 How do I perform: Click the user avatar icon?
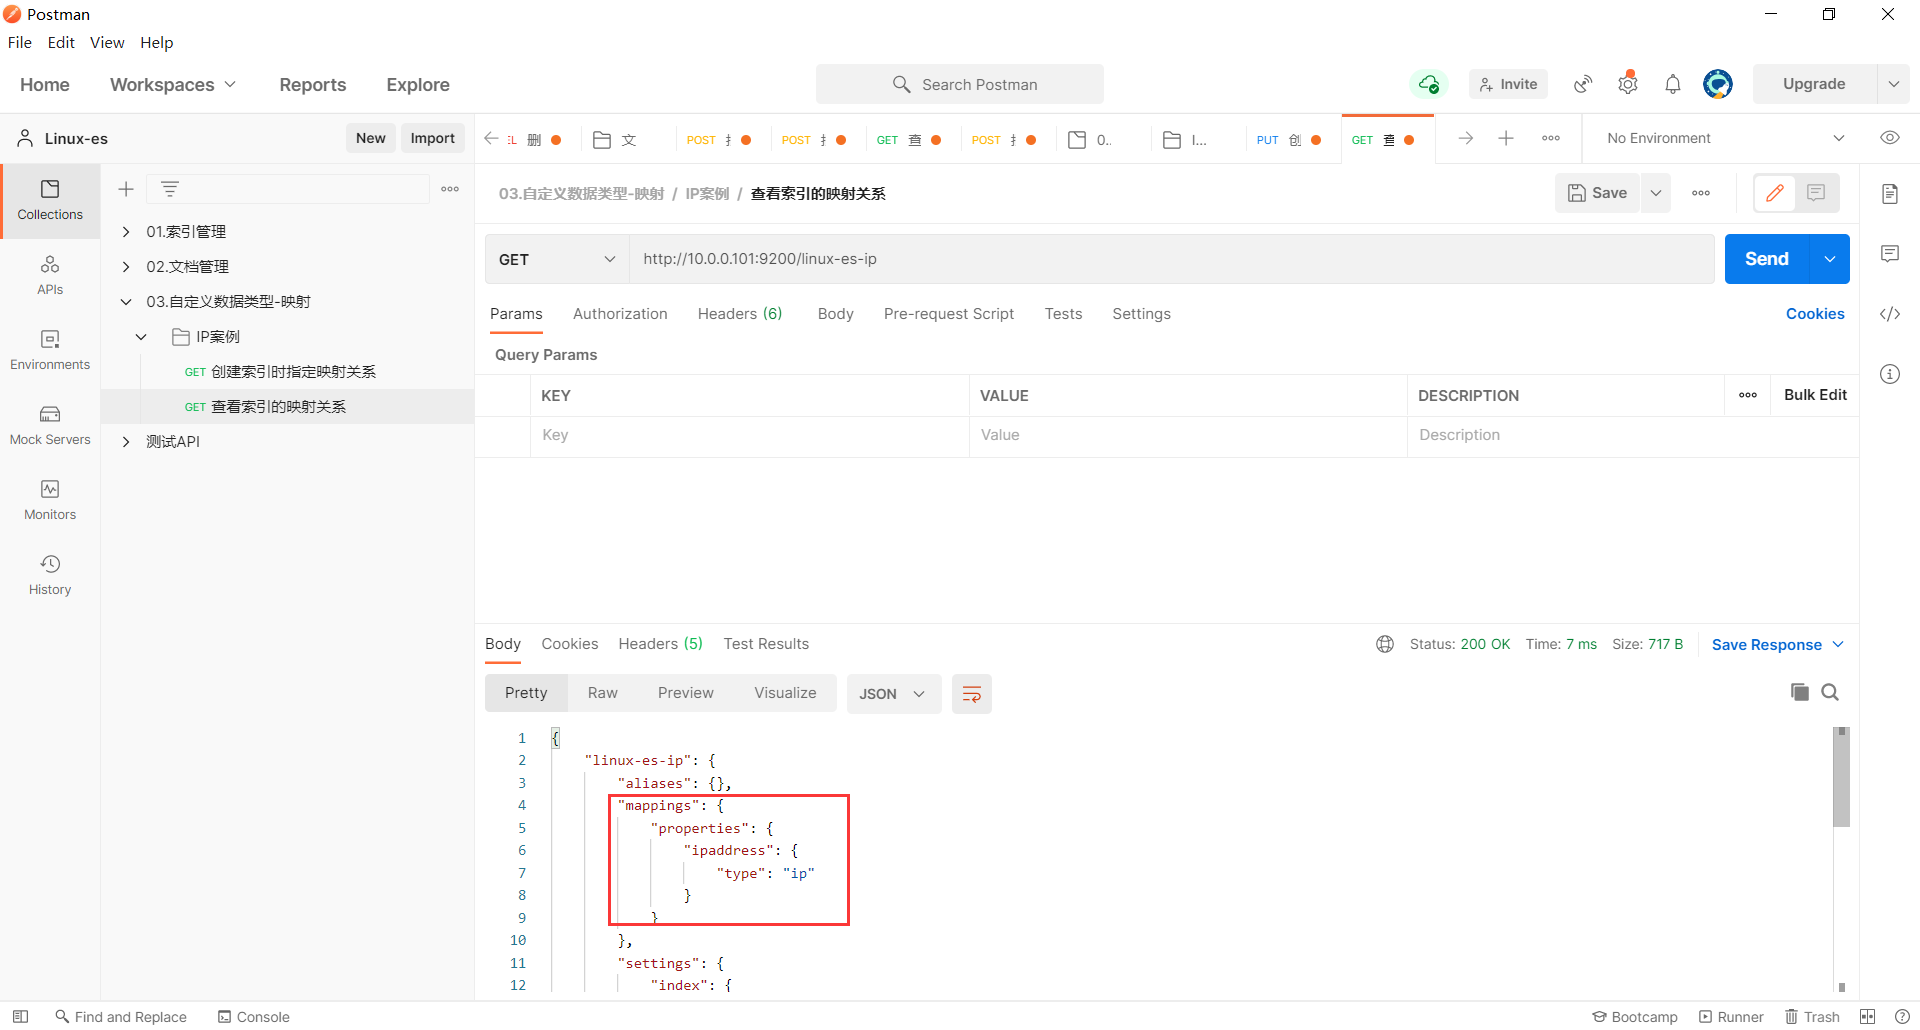(1718, 84)
